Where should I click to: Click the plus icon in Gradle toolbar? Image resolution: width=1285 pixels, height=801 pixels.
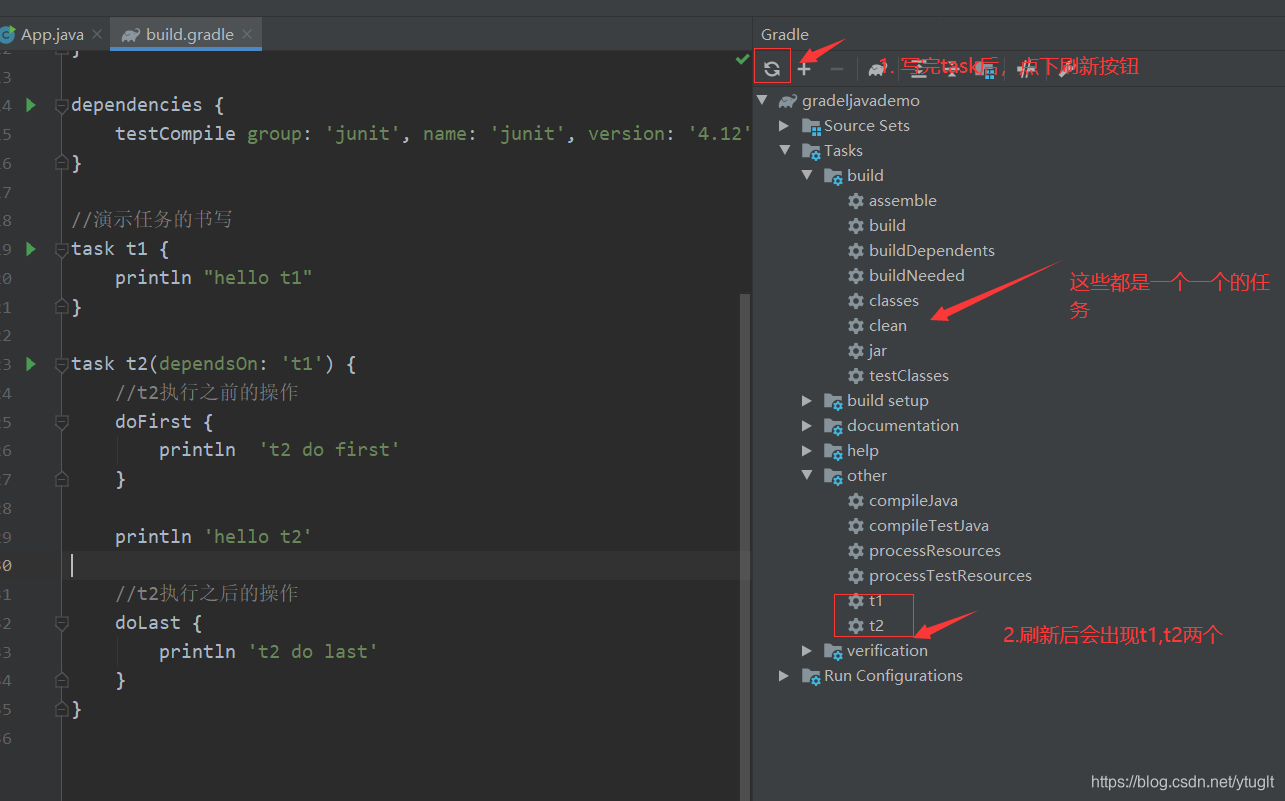tap(804, 68)
